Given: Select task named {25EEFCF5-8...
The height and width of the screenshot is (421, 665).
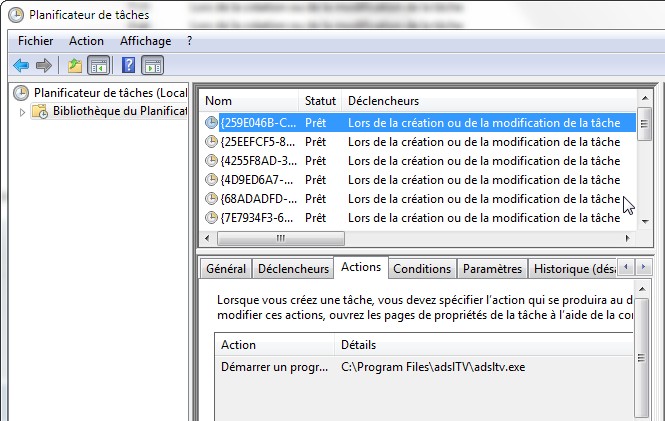Looking at the screenshot, I should (257, 142).
